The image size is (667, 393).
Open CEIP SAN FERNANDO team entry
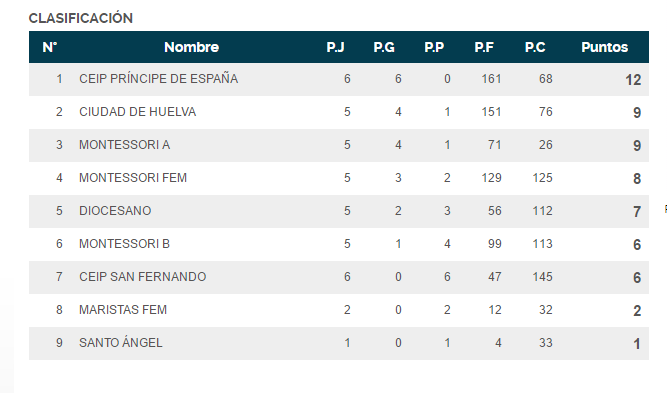[143, 277]
